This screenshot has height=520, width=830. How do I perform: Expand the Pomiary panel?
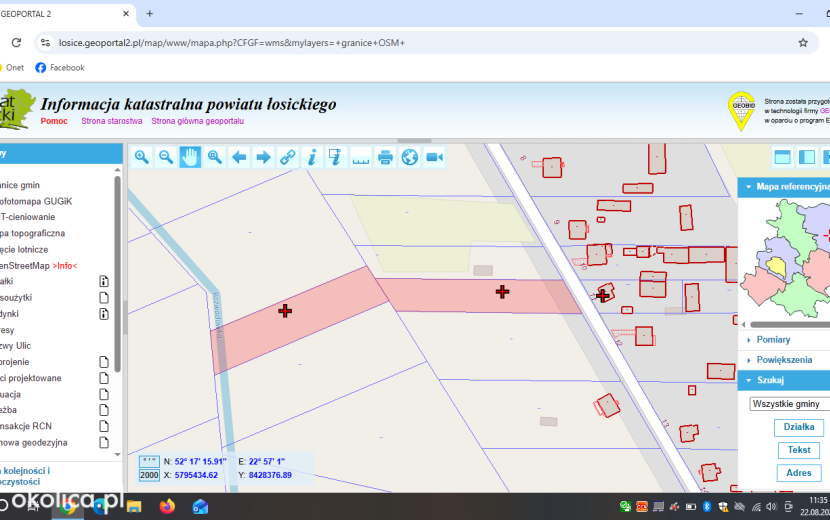pos(773,339)
